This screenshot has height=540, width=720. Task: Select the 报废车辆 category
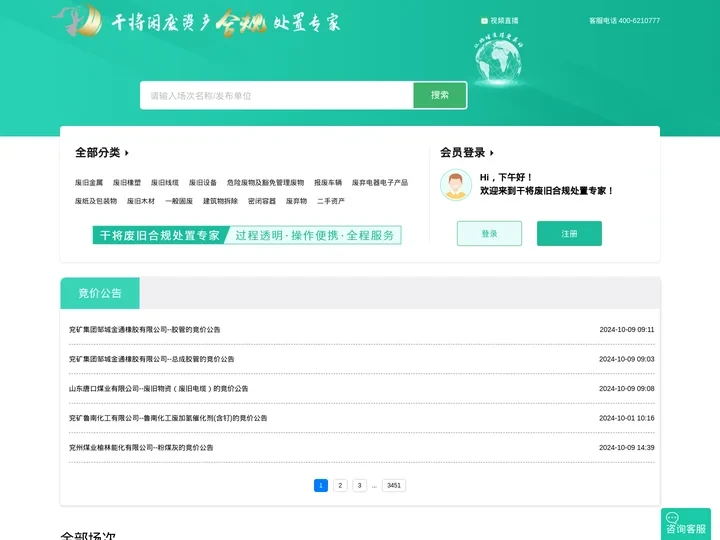(x=328, y=183)
